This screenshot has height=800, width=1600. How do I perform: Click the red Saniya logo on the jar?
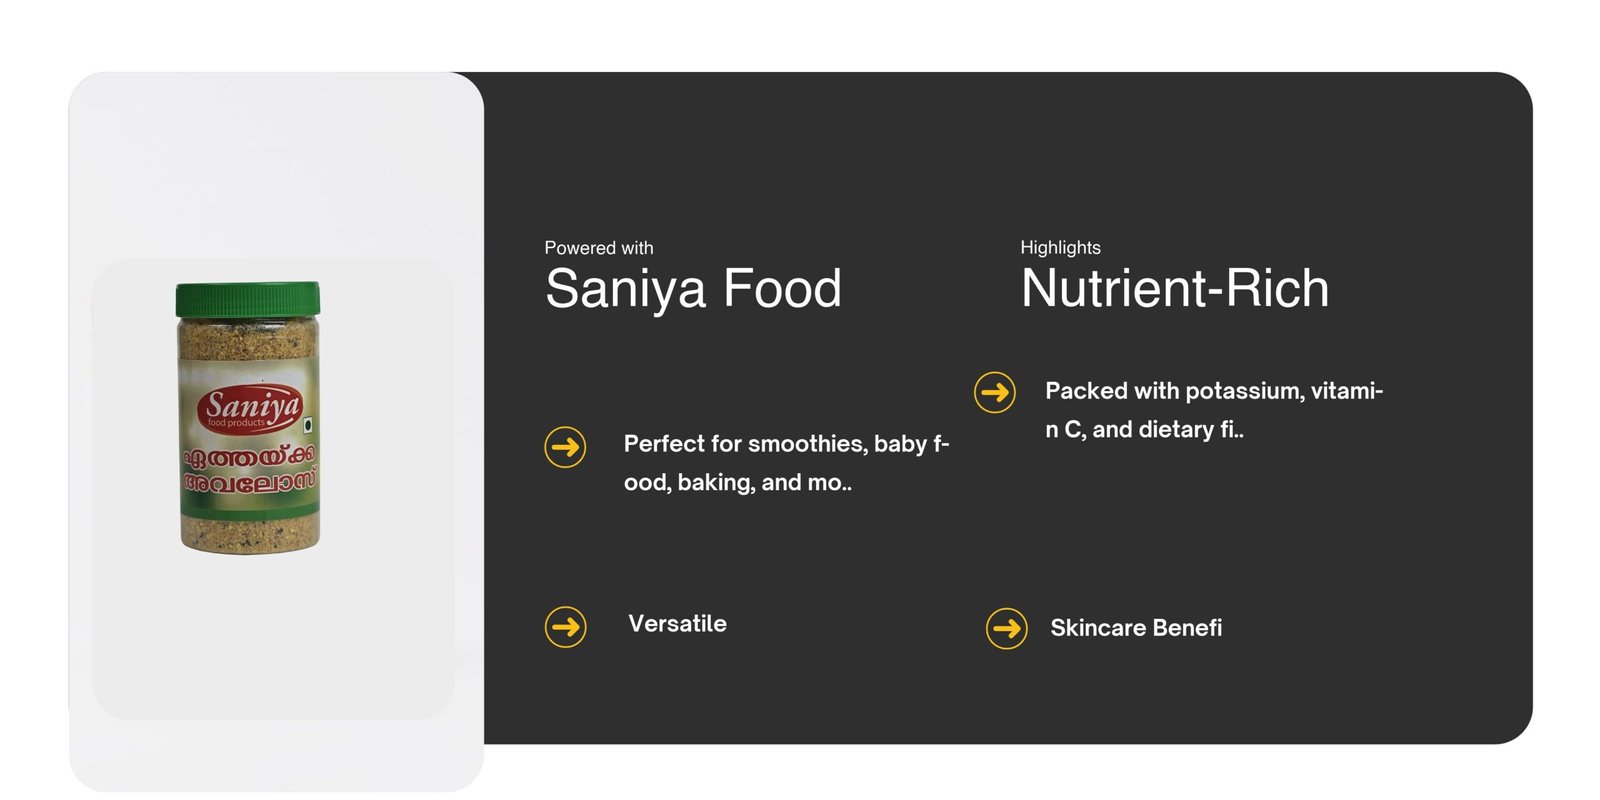pos(251,407)
